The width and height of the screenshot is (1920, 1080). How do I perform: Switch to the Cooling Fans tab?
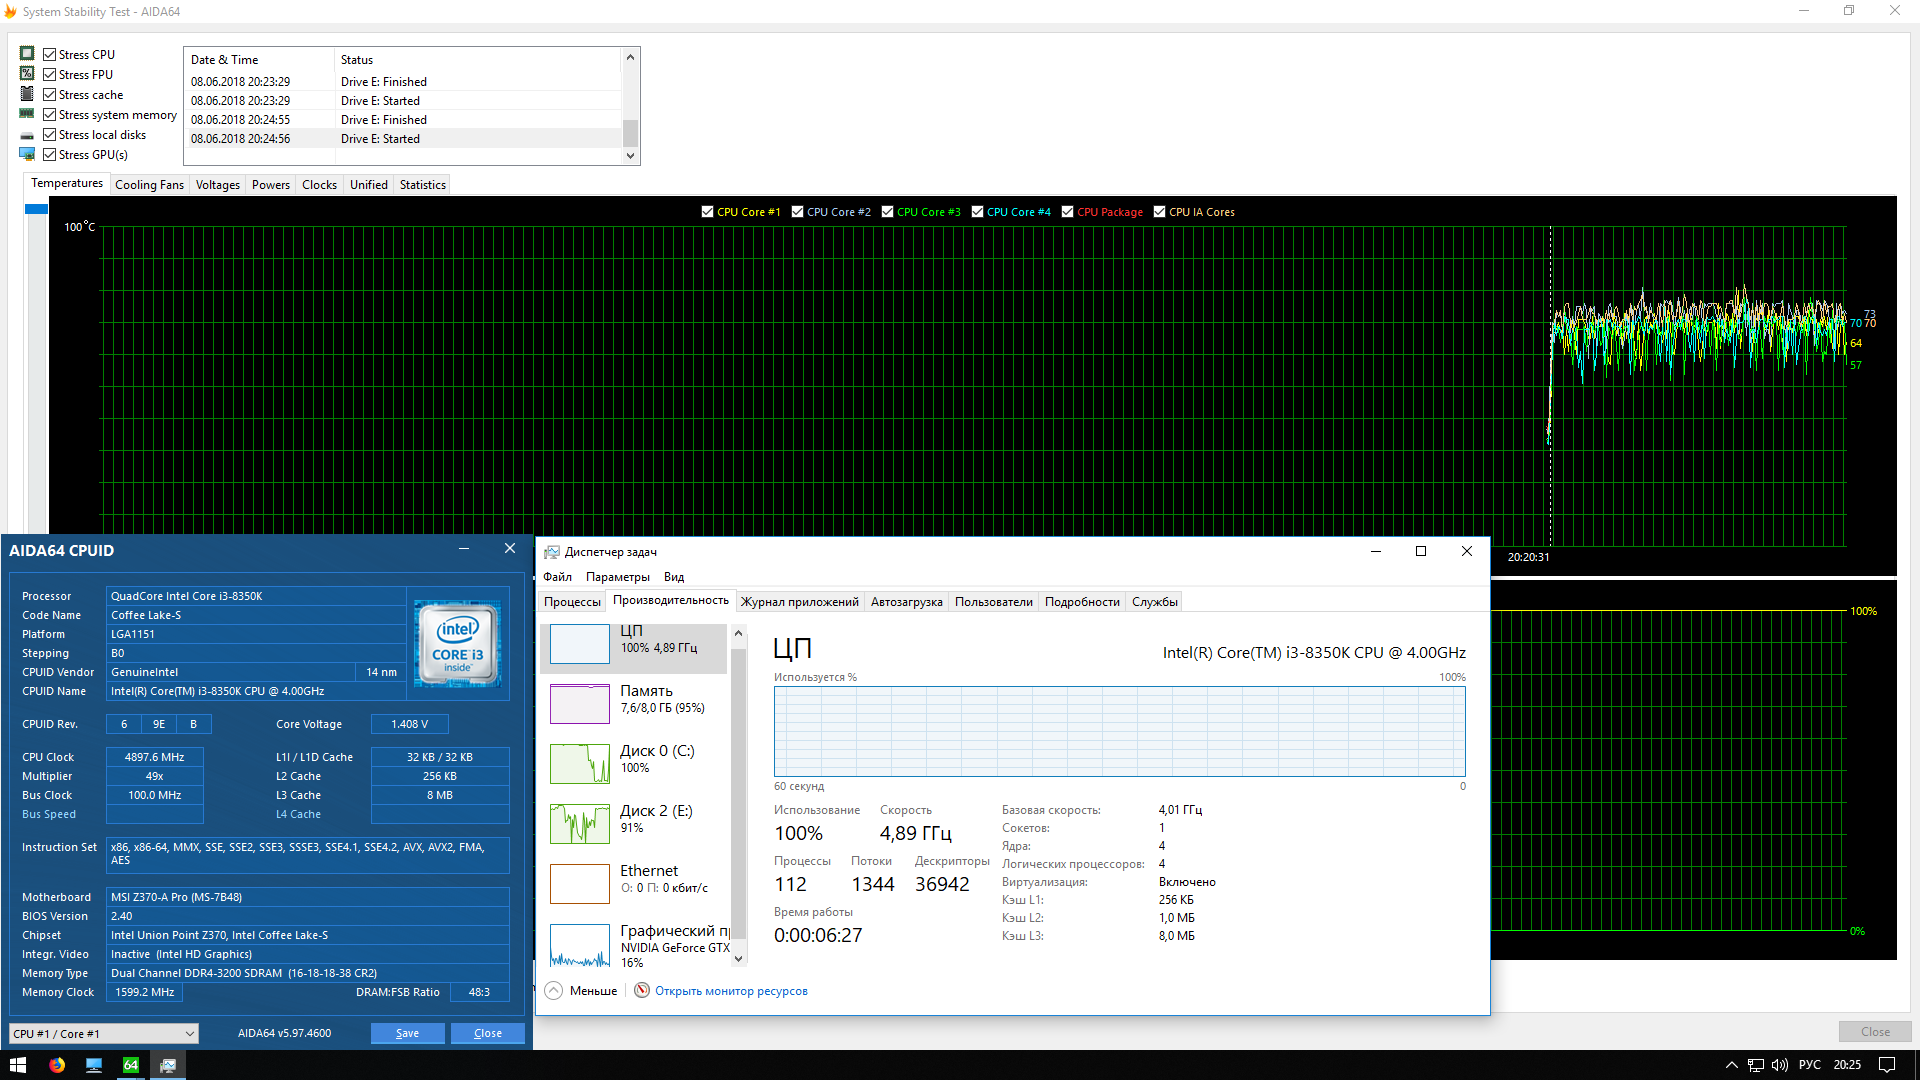(x=149, y=185)
